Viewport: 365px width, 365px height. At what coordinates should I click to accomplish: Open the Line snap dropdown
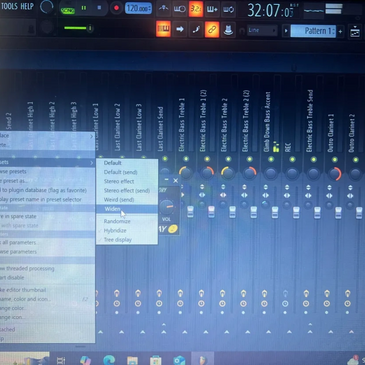tap(262, 30)
